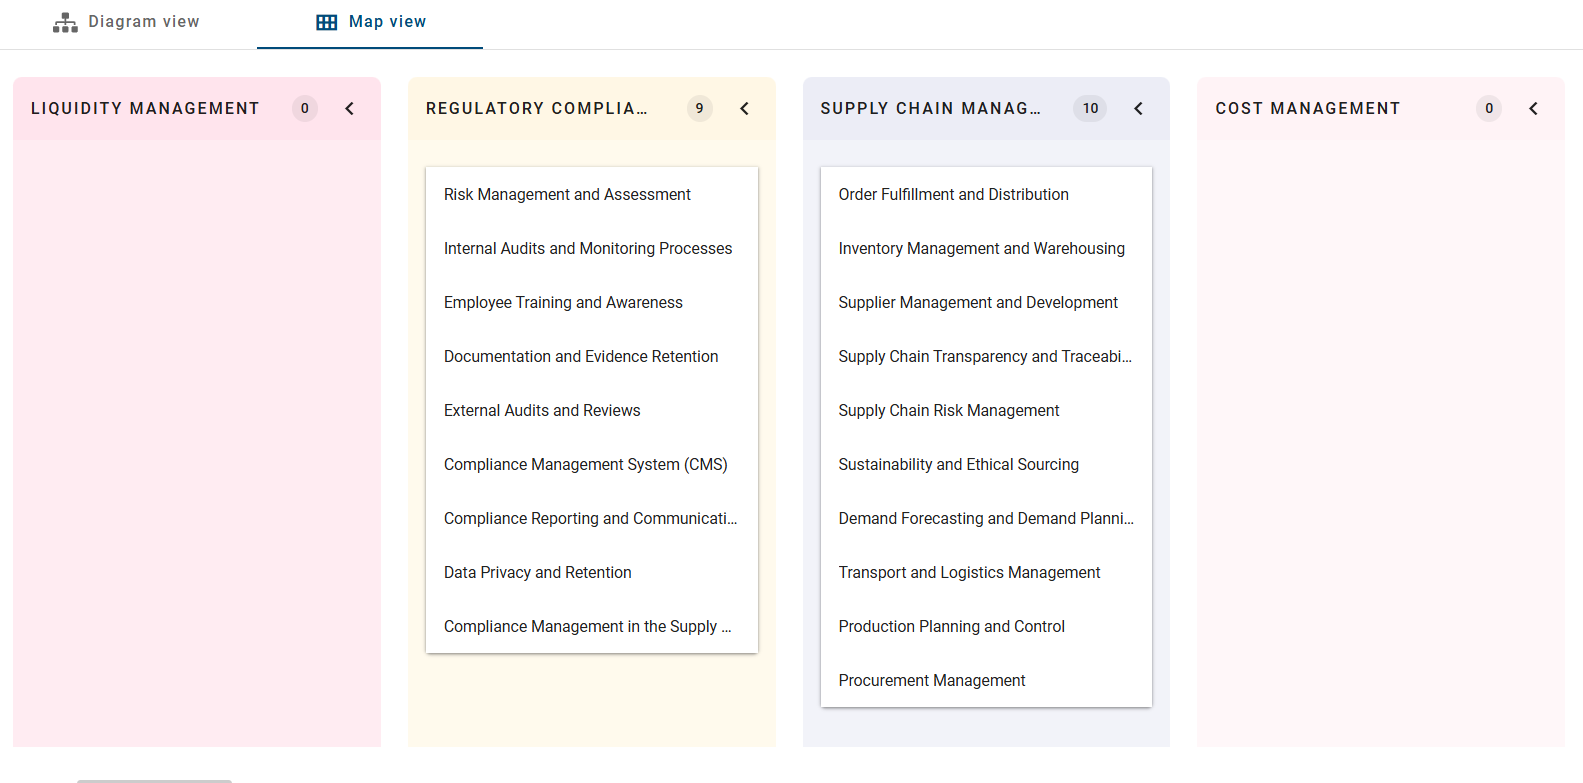
Task: Collapse the Supply Chain Management column
Action: coord(1138,109)
